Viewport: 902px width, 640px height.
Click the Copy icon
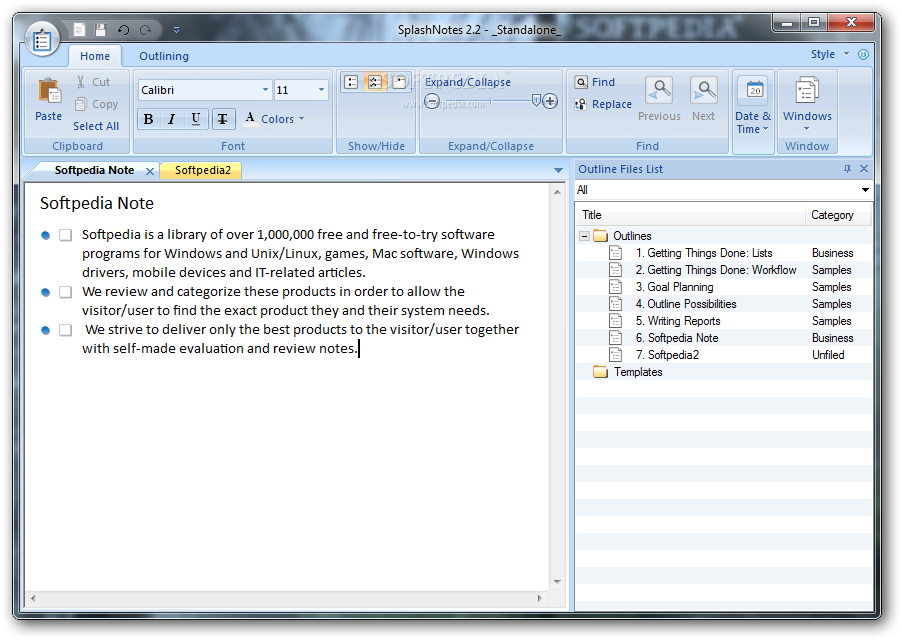81,104
